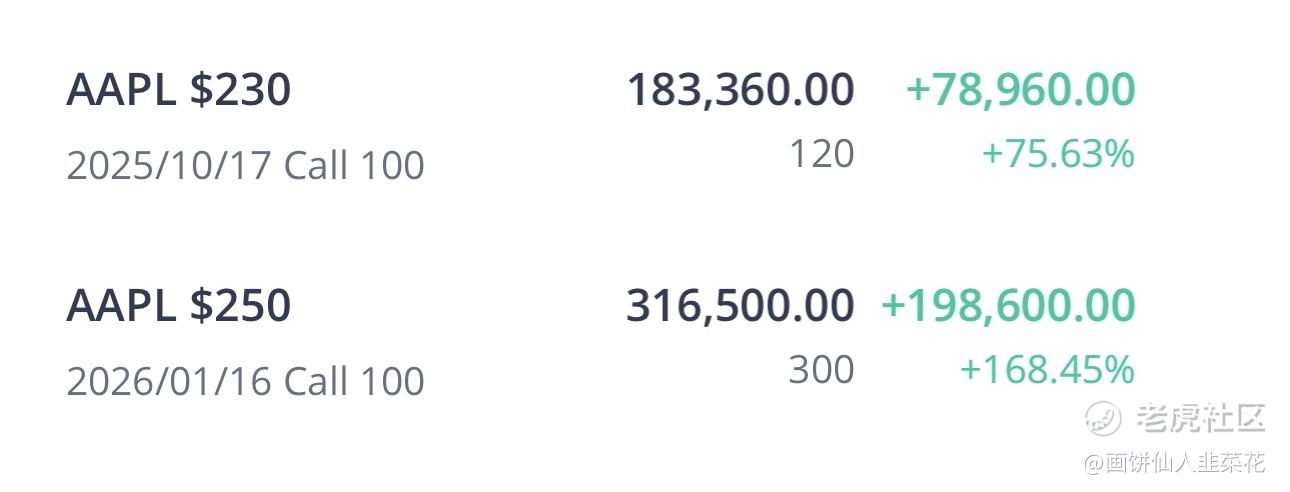Click profit amount +198,600.00
This screenshot has height=492, width=1290.
[x=1008, y=306]
